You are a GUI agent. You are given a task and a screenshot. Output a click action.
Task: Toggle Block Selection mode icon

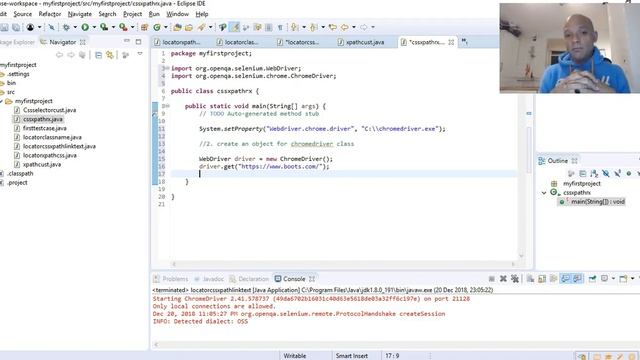click(269, 27)
